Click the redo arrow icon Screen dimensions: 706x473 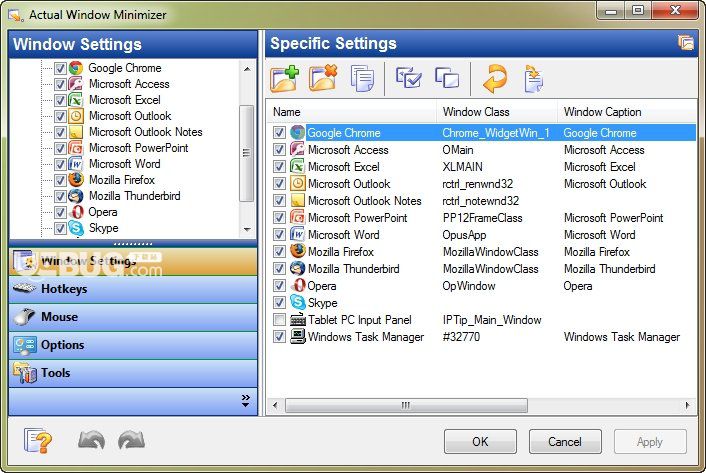pyautogui.click(x=131, y=441)
